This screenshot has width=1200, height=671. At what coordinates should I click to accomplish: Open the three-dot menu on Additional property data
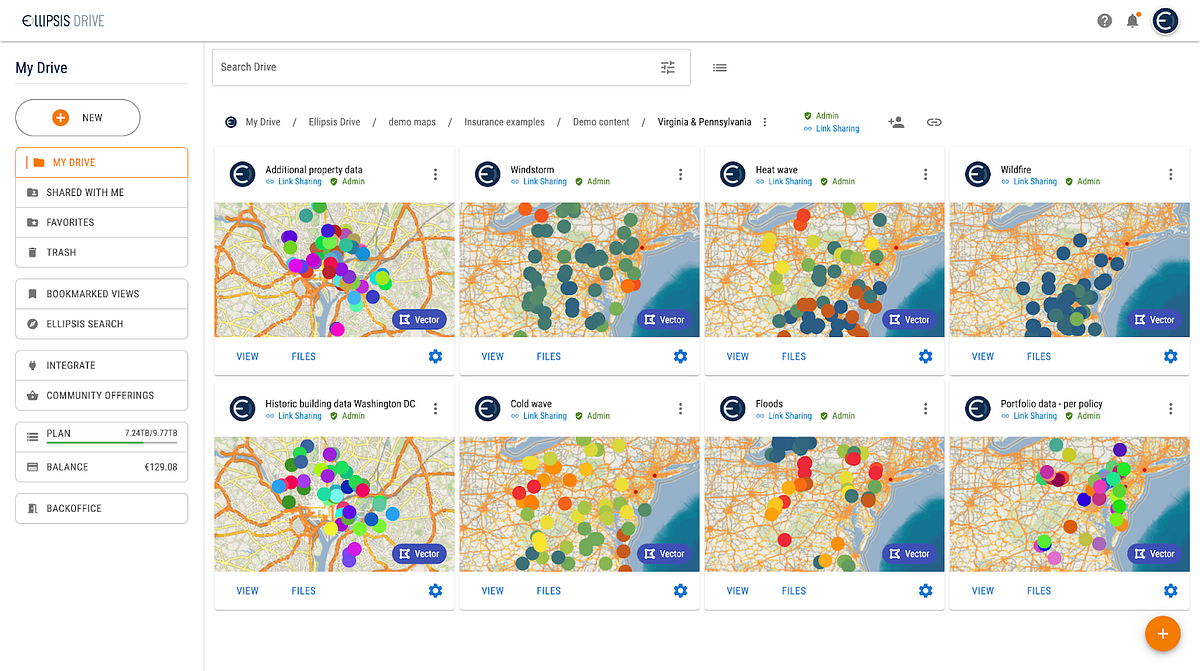click(x=435, y=173)
